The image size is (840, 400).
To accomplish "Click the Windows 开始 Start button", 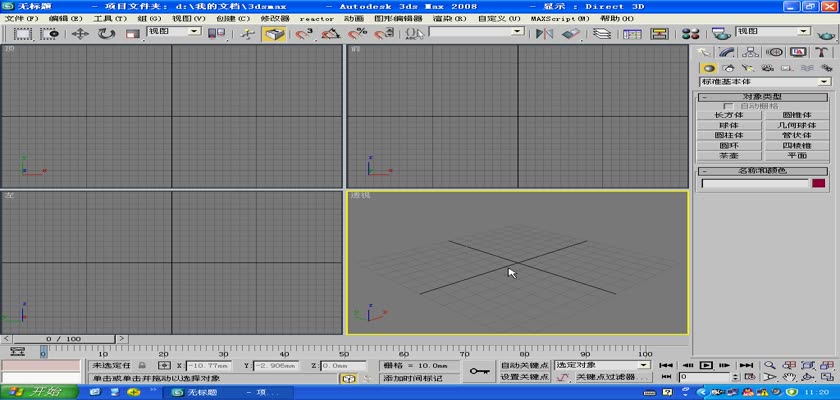I will 40,392.
